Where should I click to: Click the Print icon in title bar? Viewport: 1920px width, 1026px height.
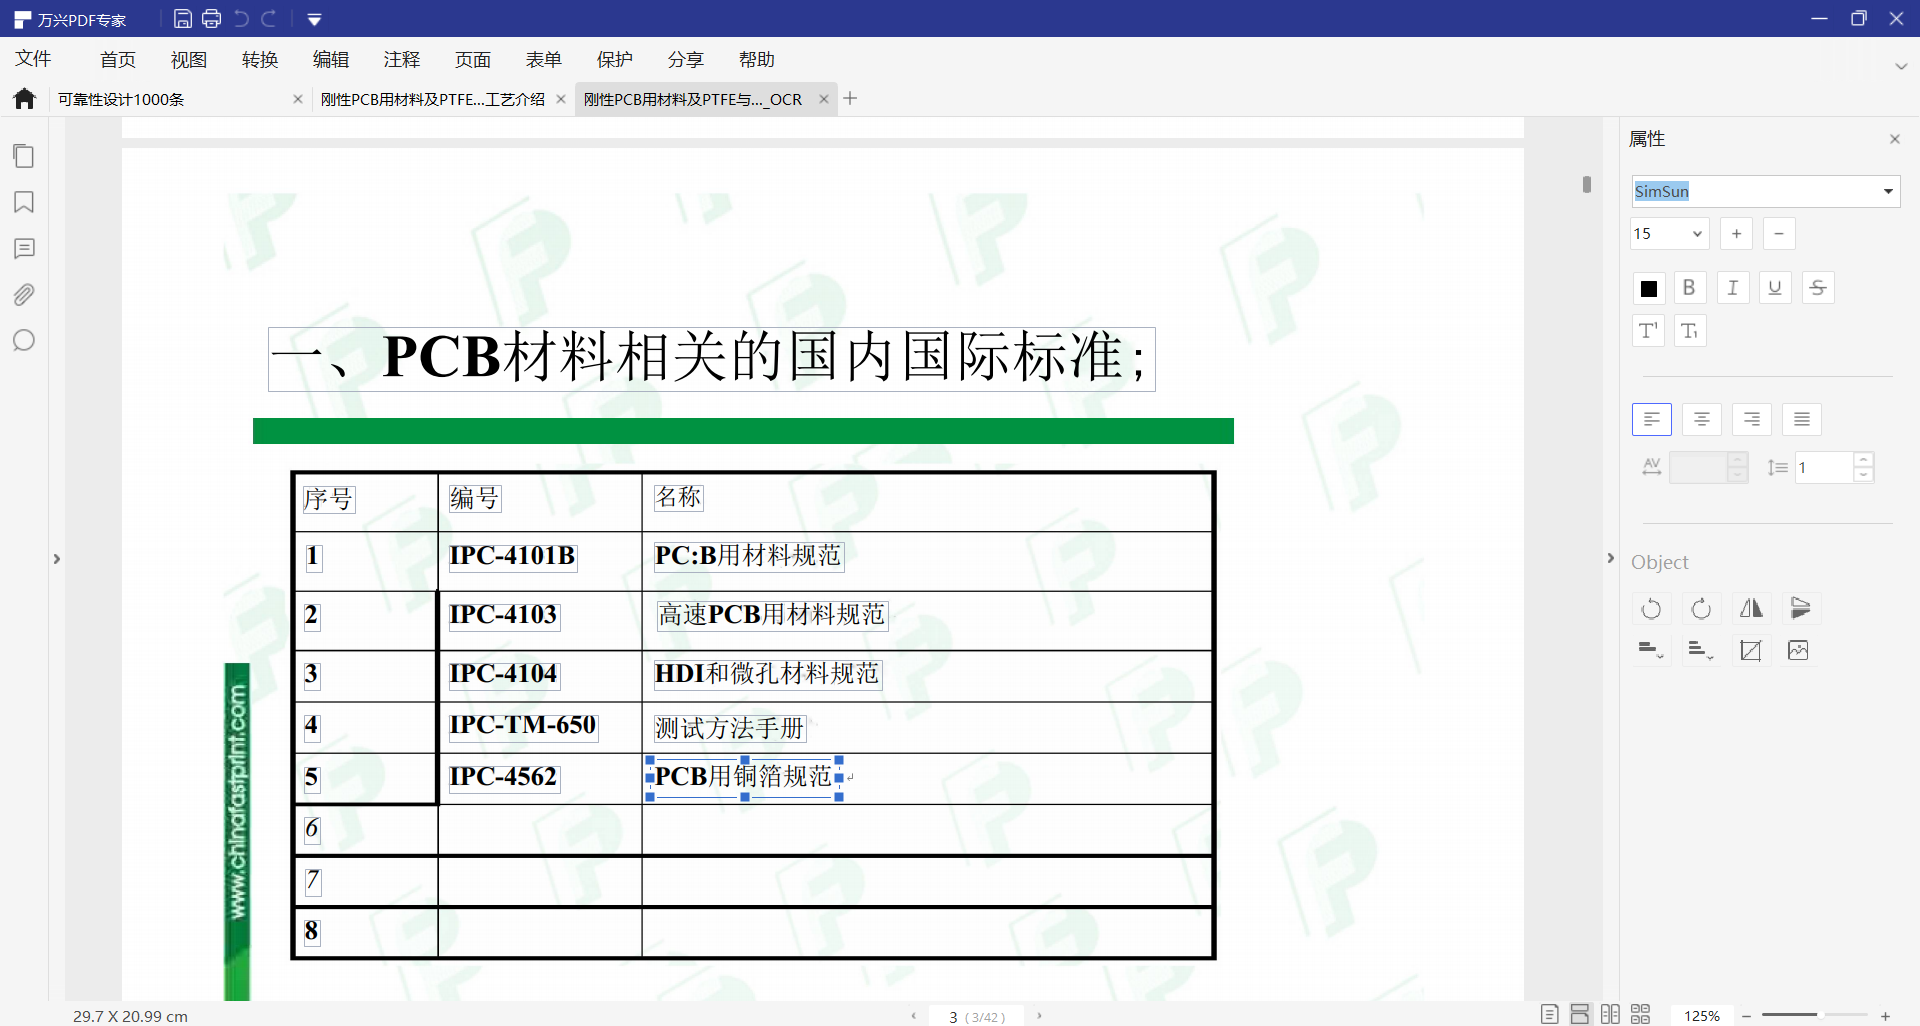[212, 19]
